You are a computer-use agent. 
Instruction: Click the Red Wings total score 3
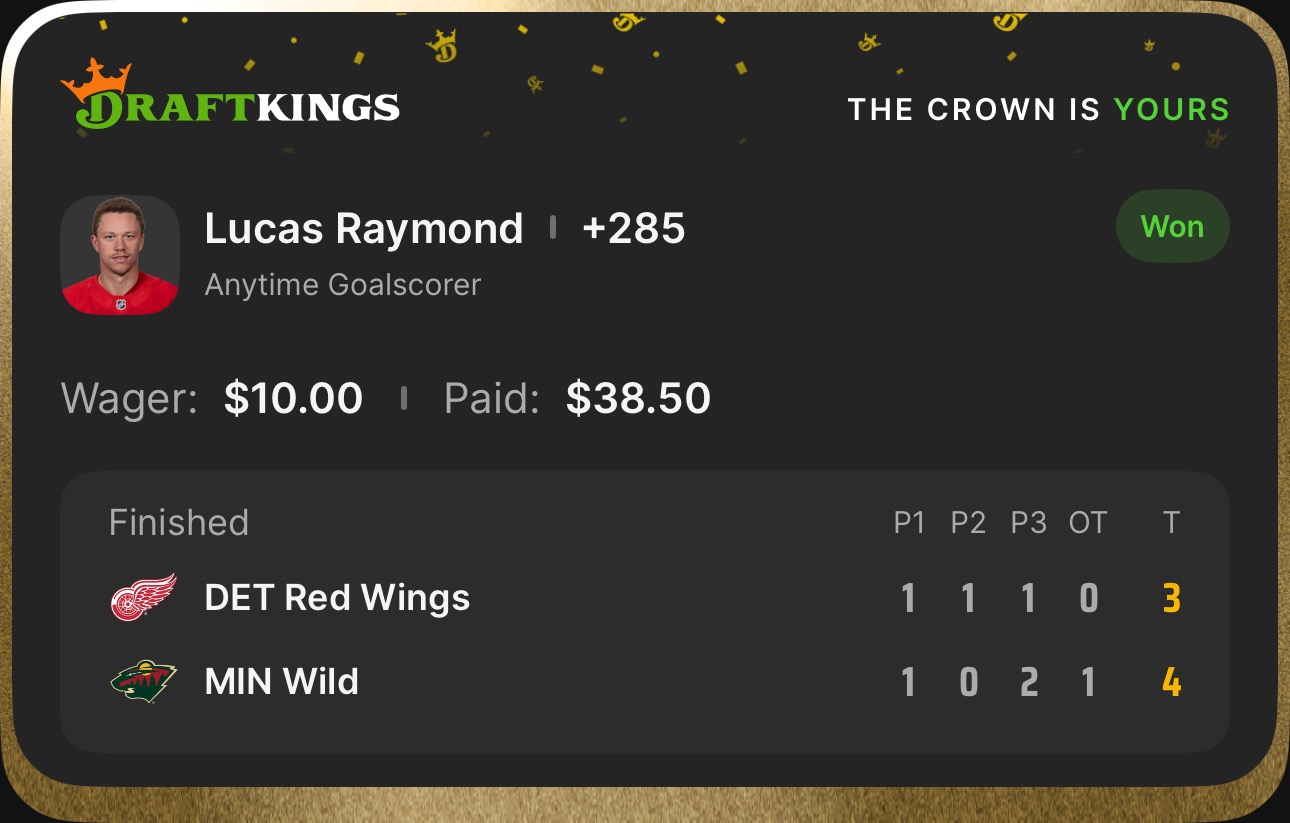(x=1172, y=599)
